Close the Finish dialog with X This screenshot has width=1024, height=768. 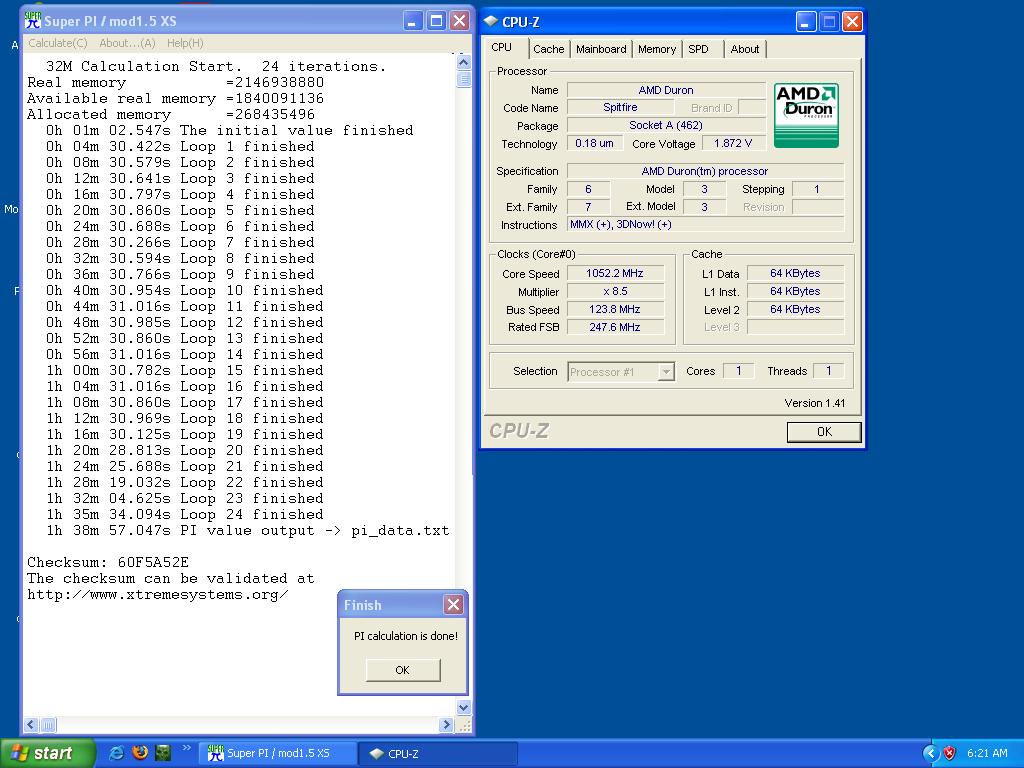453,605
